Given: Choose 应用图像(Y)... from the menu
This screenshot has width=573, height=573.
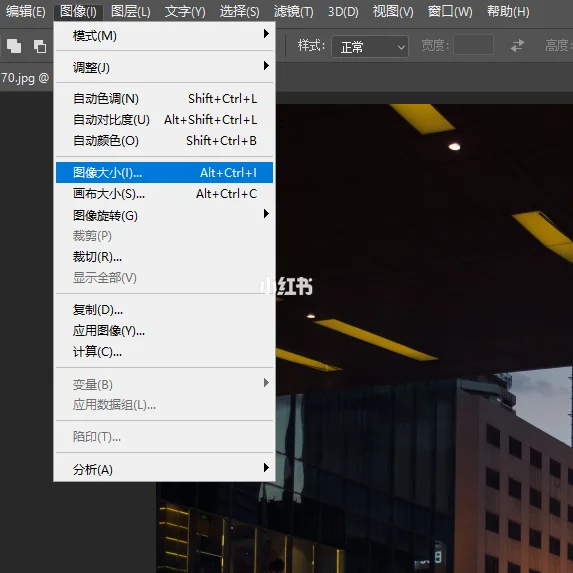Looking at the screenshot, I should pos(164,331).
